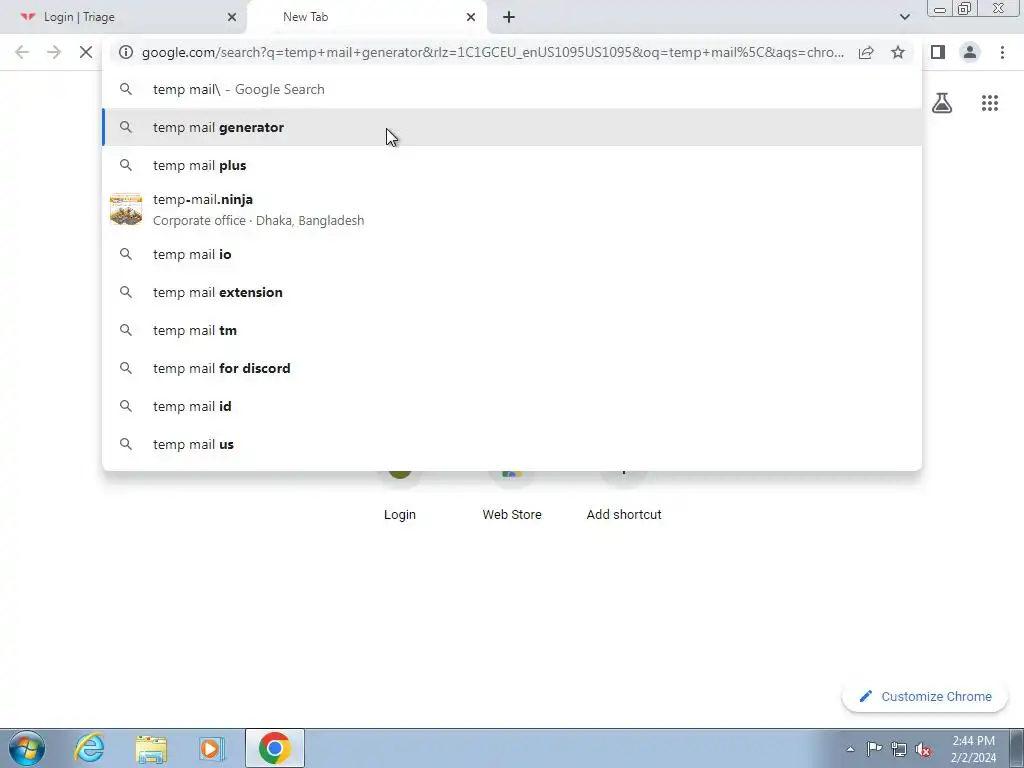This screenshot has width=1024, height=768.
Task: Click the address bar URL
Action: [493, 52]
